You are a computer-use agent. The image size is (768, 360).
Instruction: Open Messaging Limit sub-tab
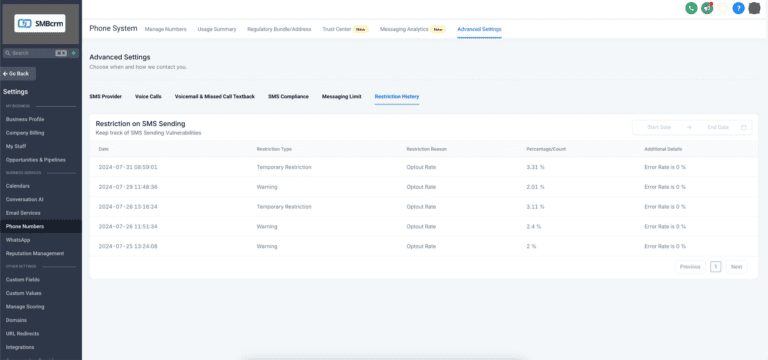[x=341, y=96]
